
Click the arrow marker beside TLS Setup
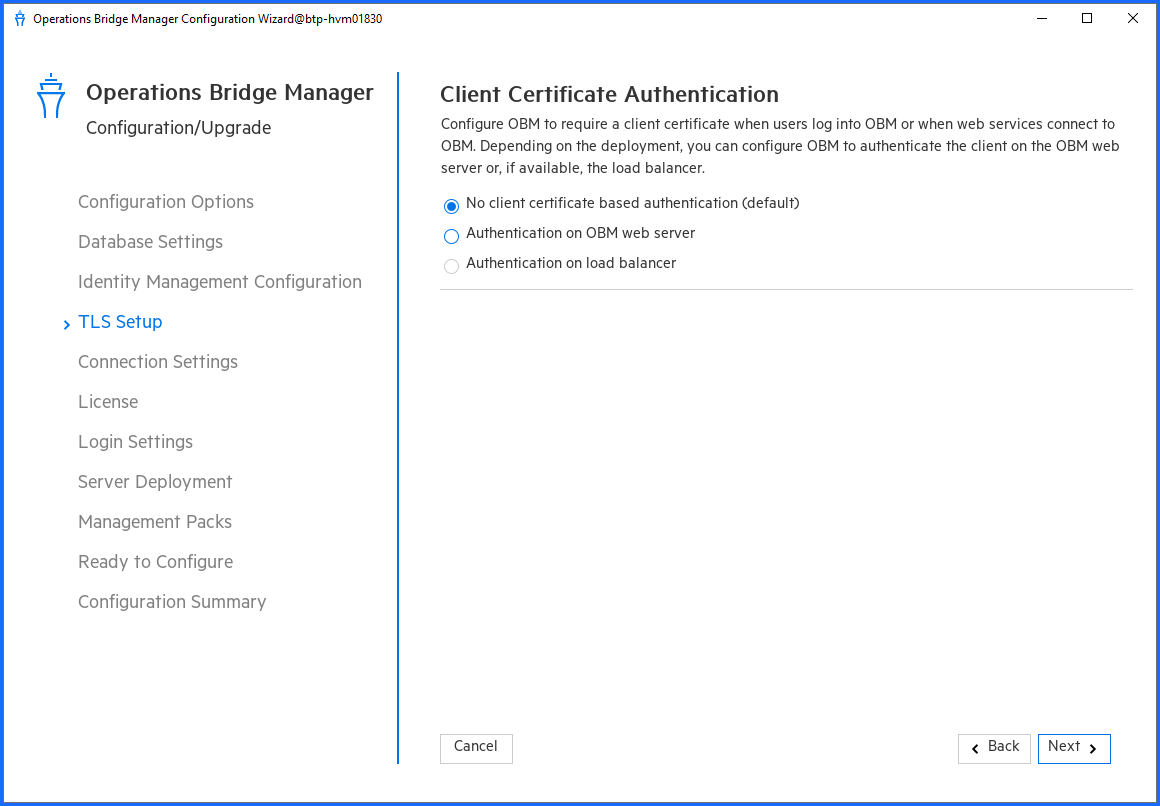tap(67, 324)
